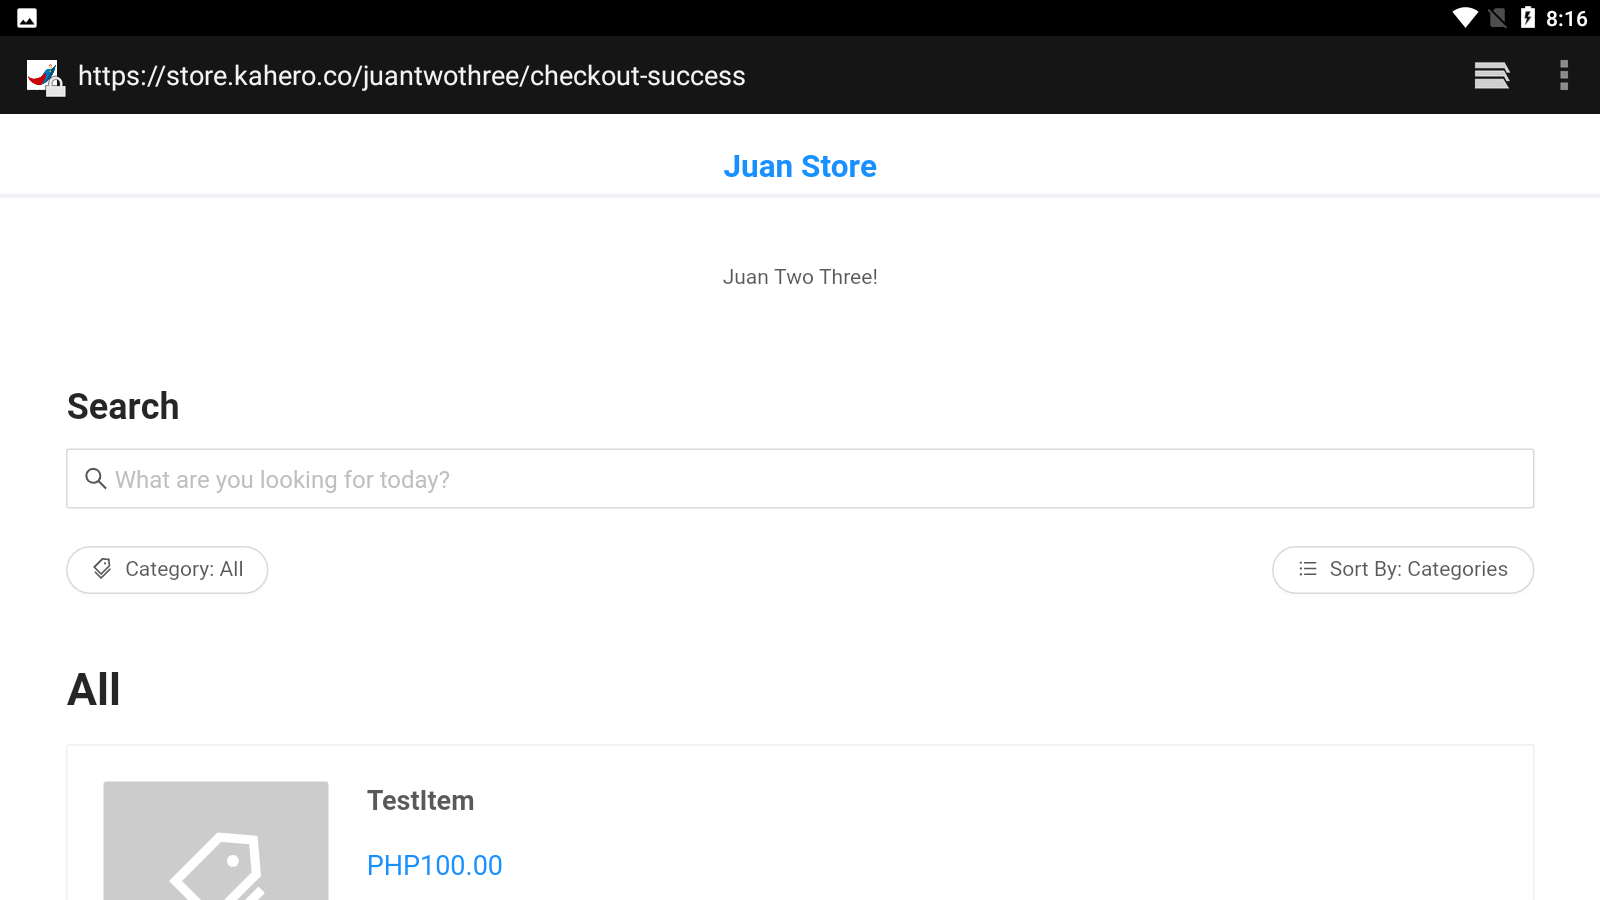Open the TestItem product name
1600x900 pixels.
click(x=420, y=801)
